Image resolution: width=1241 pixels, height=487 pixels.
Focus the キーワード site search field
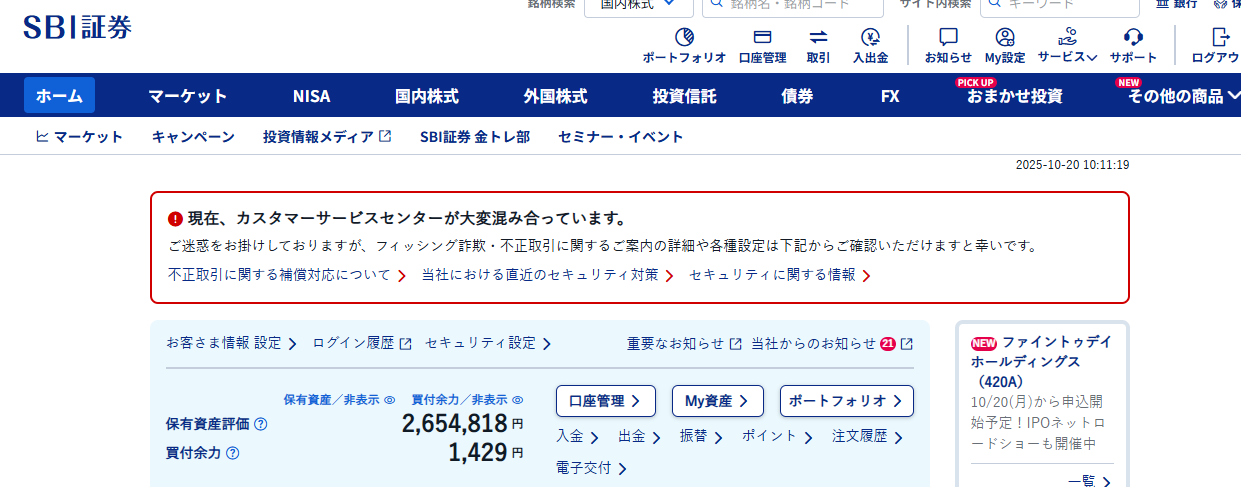(1059, 5)
